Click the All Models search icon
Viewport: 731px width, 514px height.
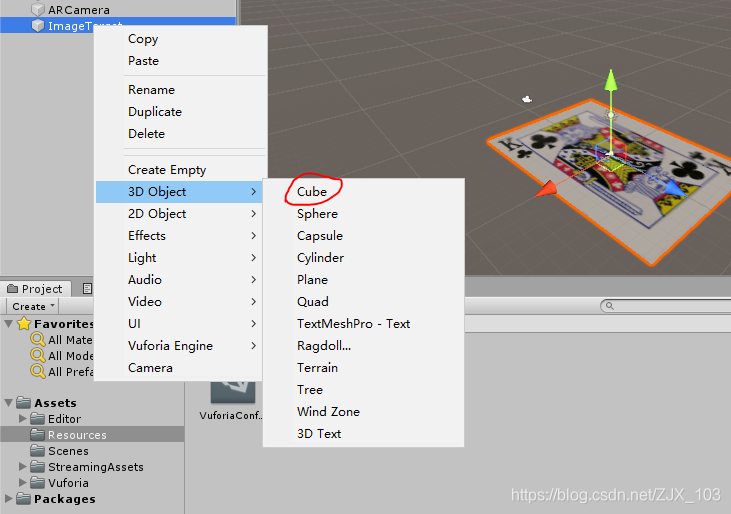(x=37, y=356)
